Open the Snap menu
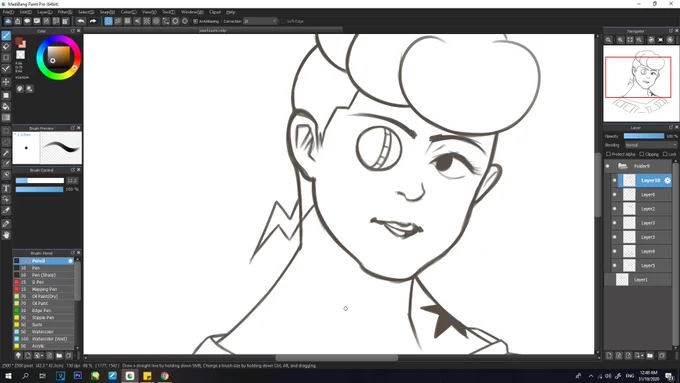The image size is (680, 383). [107, 12]
